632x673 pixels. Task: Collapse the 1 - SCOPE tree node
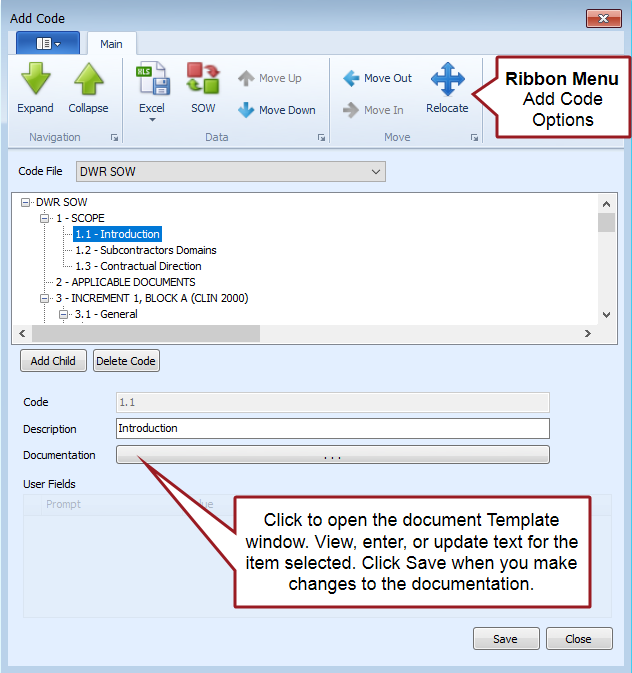(x=44, y=218)
